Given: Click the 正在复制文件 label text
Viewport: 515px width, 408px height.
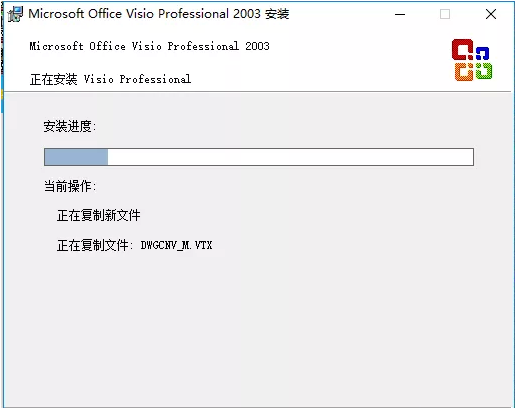Looking at the screenshot, I should pos(93,245).
